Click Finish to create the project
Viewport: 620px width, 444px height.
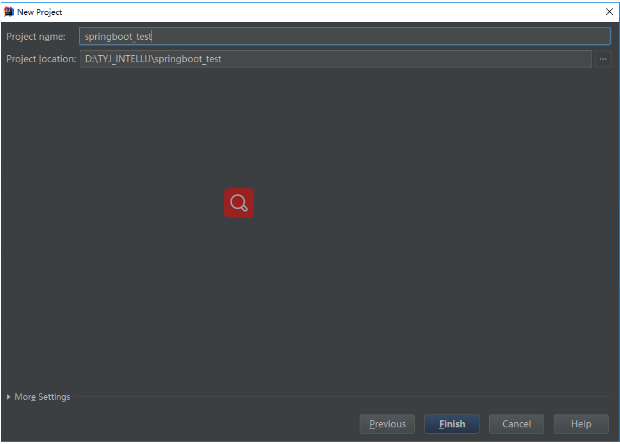click(452, 424)
